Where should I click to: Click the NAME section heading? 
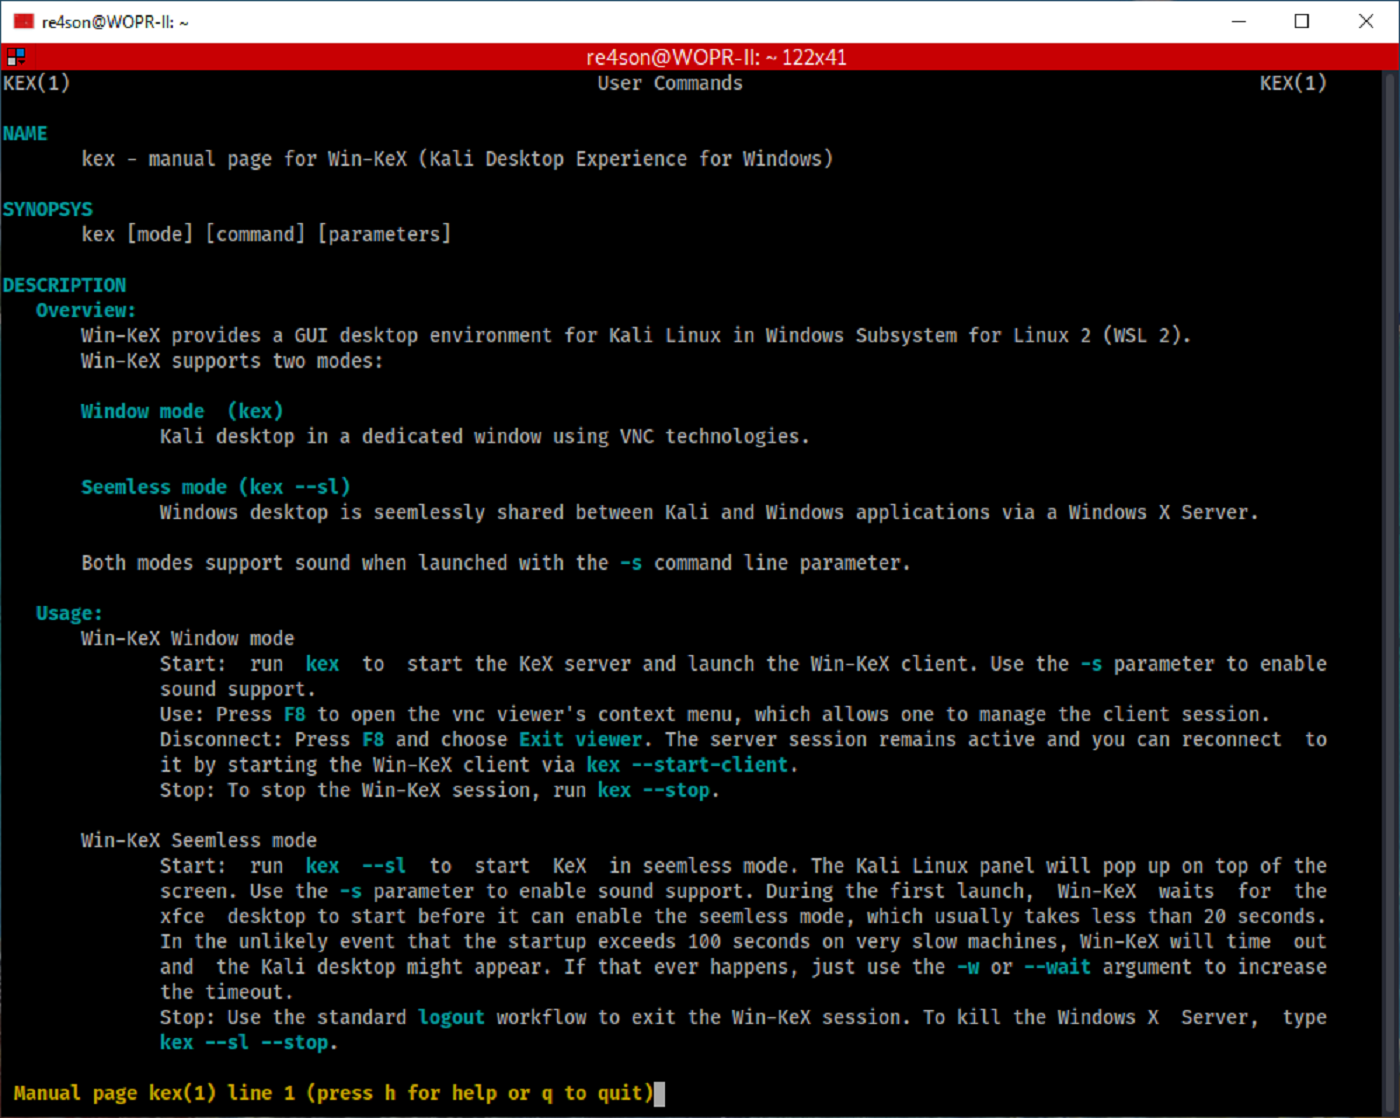click(24, 132)
